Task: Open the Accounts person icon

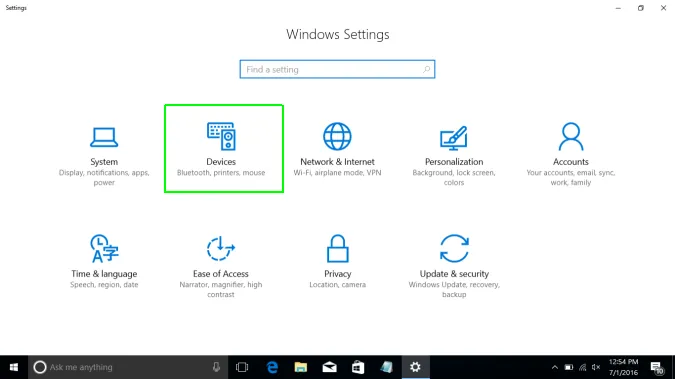Action: click(x=571, y=137)
